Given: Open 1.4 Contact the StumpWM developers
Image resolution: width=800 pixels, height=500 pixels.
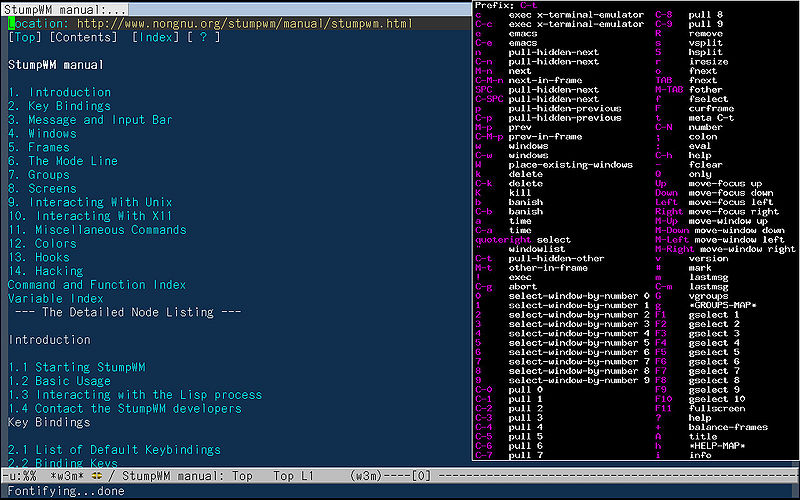Looking at the screenshot, I should click(125, 409).
